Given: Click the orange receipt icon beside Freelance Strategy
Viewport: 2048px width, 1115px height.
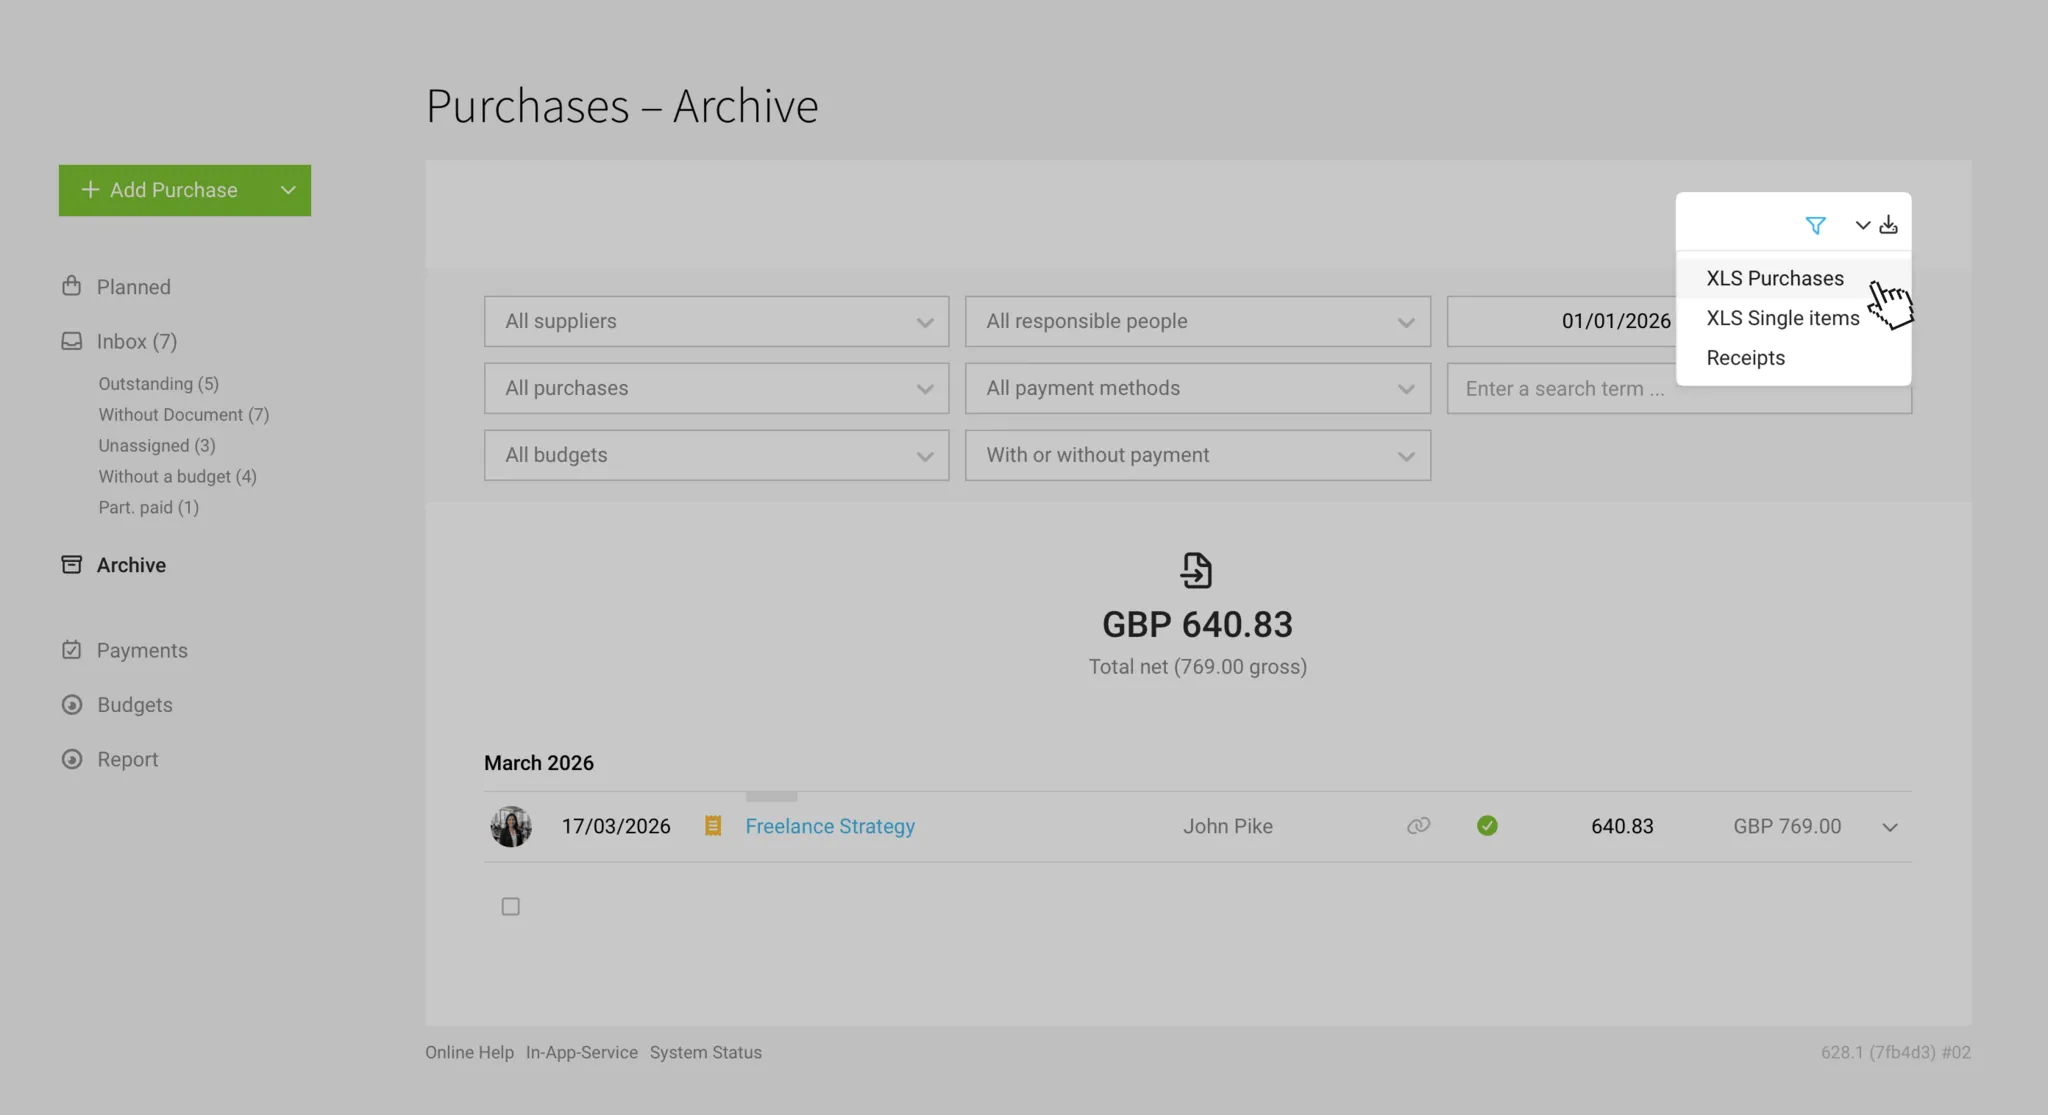Looking at the screenshot, I should (x=713, y=825).
